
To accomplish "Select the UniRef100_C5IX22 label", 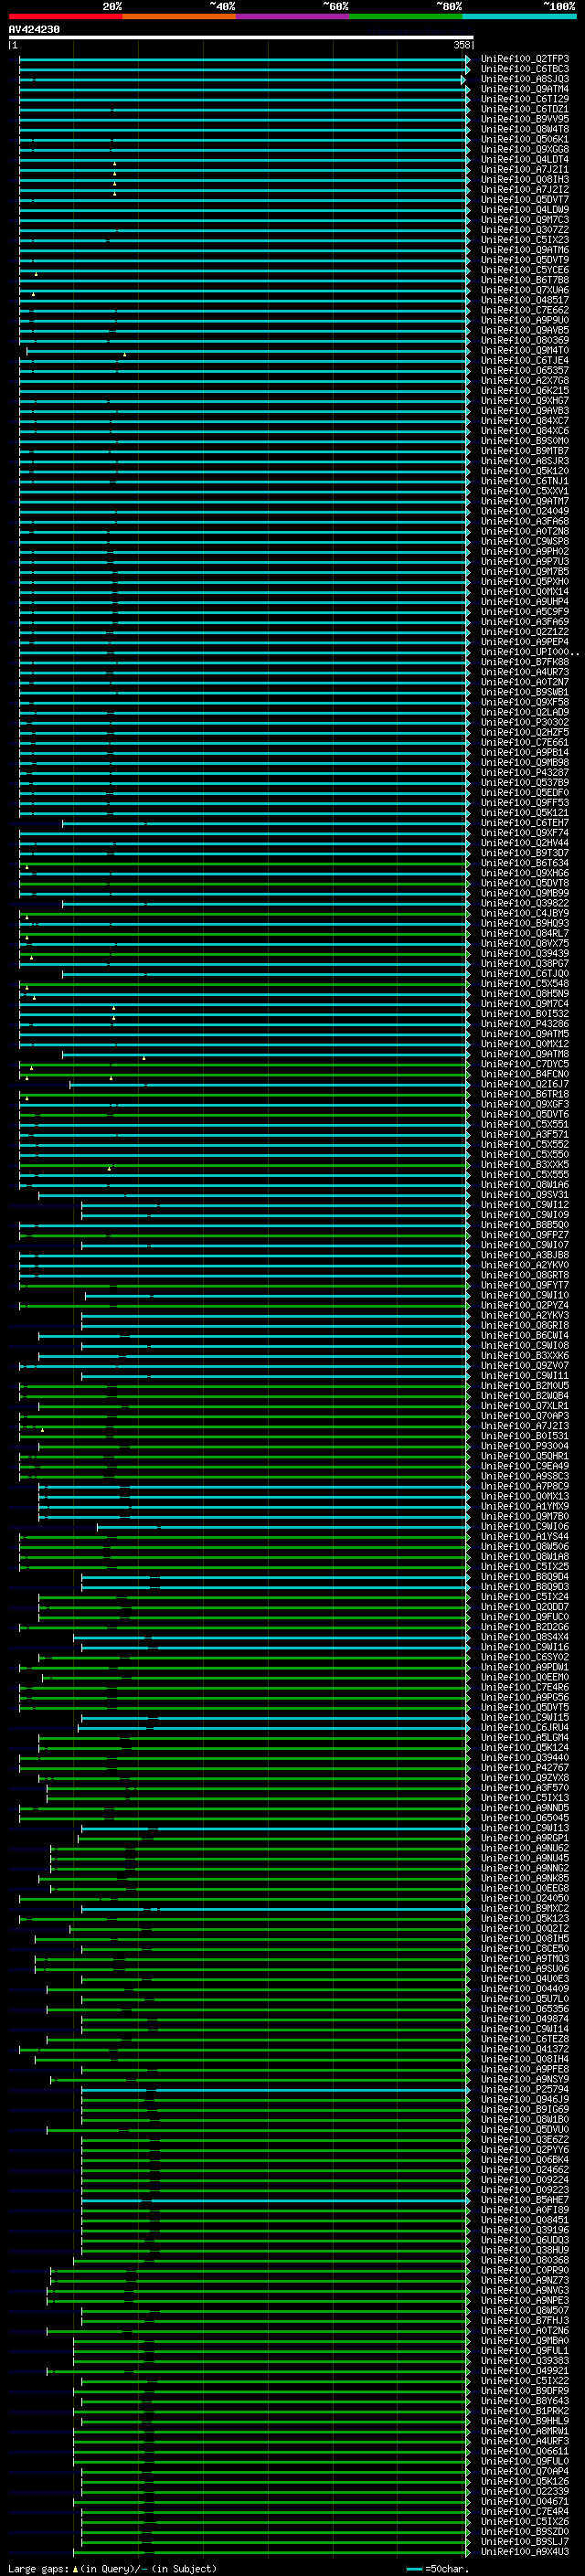I will tap(525, 2381).
